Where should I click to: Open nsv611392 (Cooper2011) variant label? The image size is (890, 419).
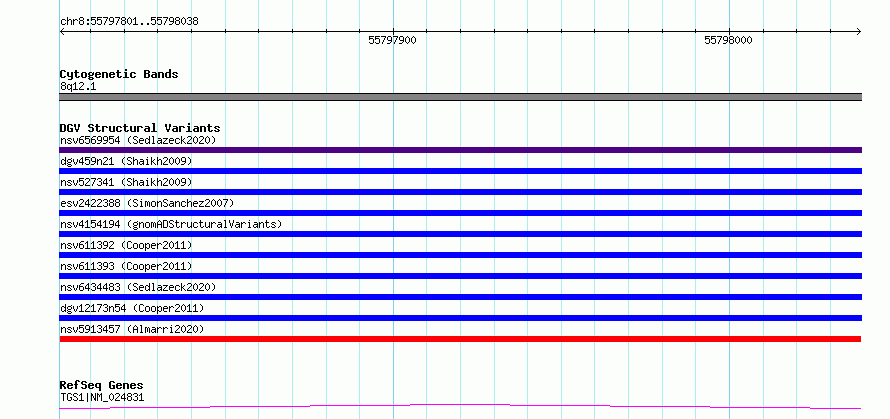(126, 245)
